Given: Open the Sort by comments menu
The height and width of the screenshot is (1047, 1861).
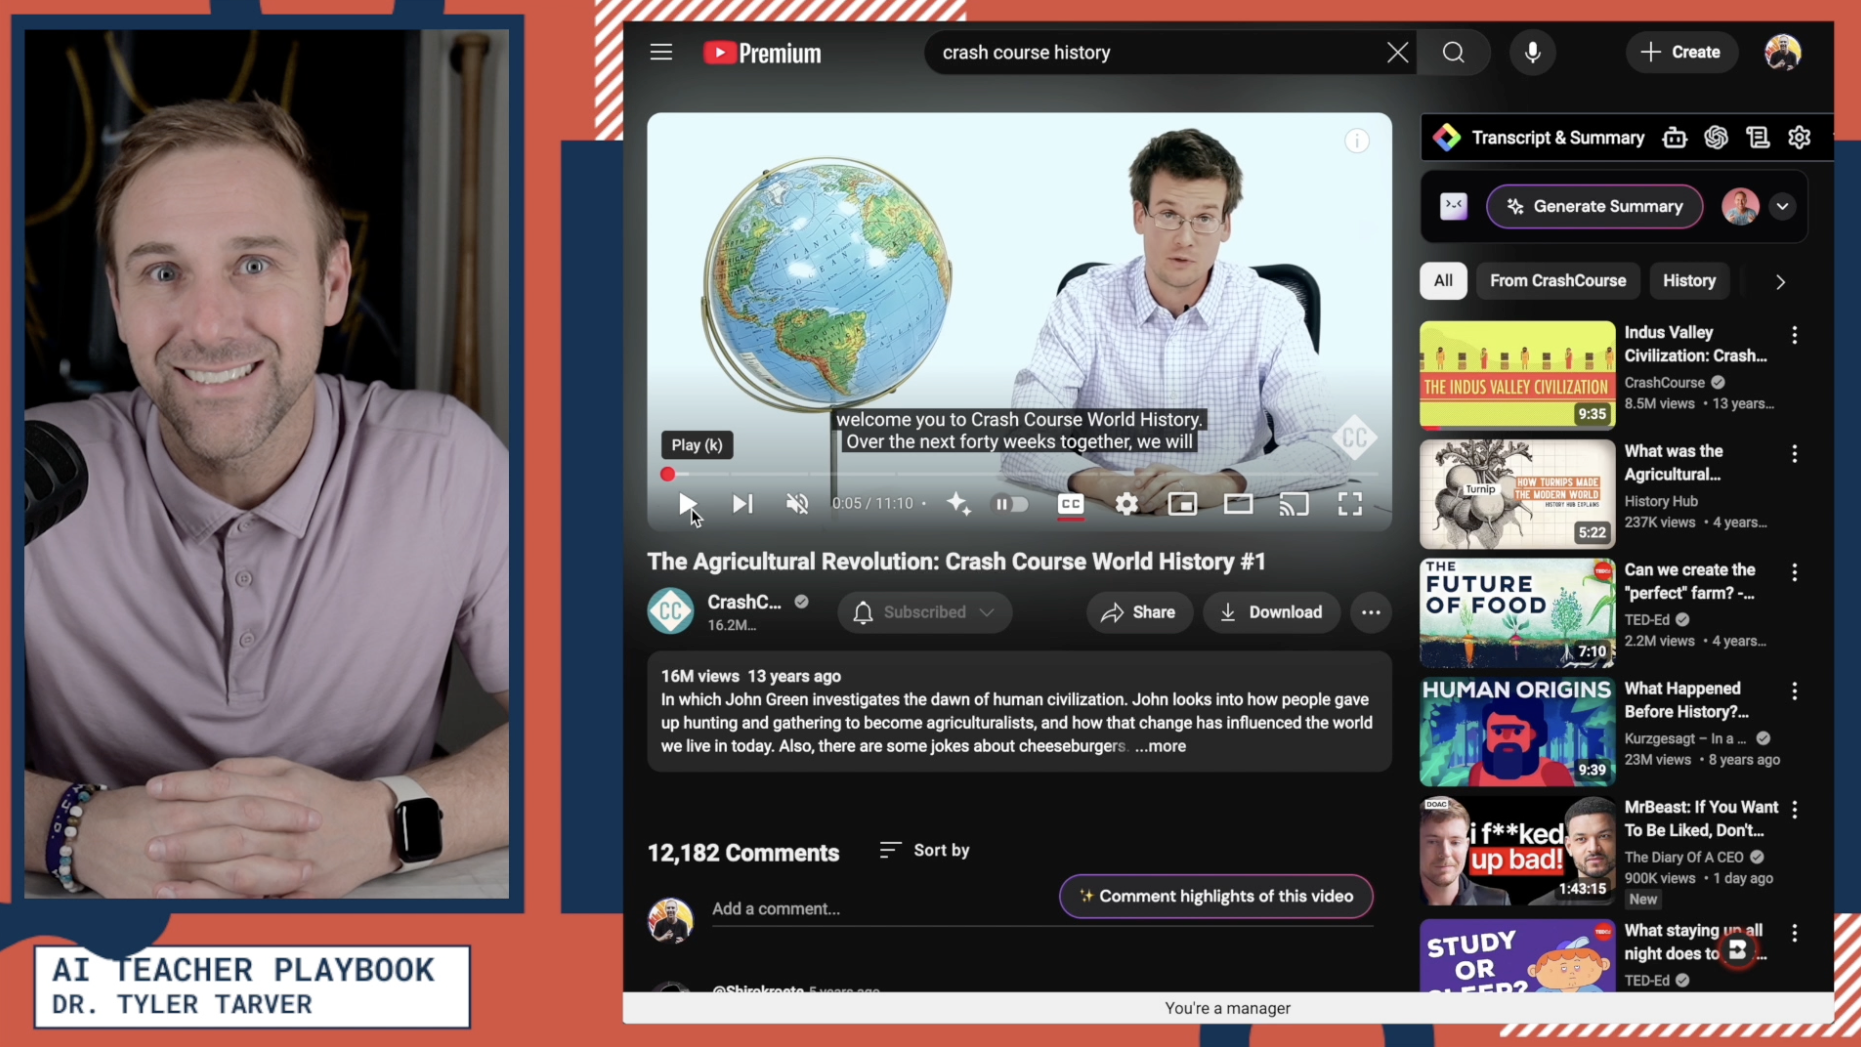Looking at the screenshot, I should (x=925, y=850).
